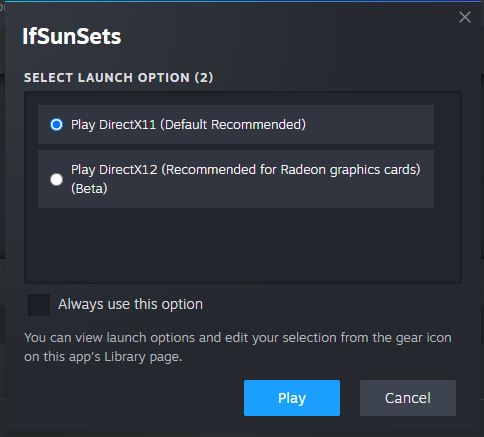Click the 'Play DirectX11' text

[113, 125]
